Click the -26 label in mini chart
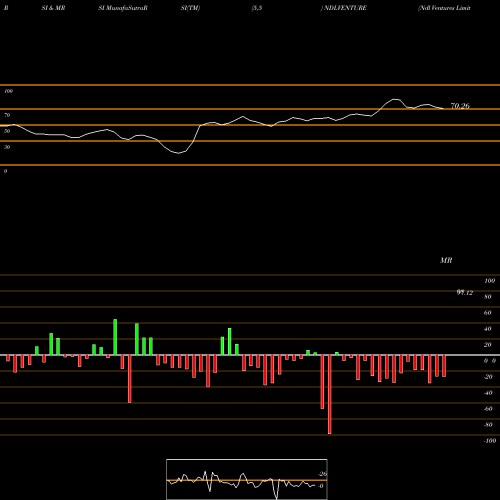 [323, 474]
